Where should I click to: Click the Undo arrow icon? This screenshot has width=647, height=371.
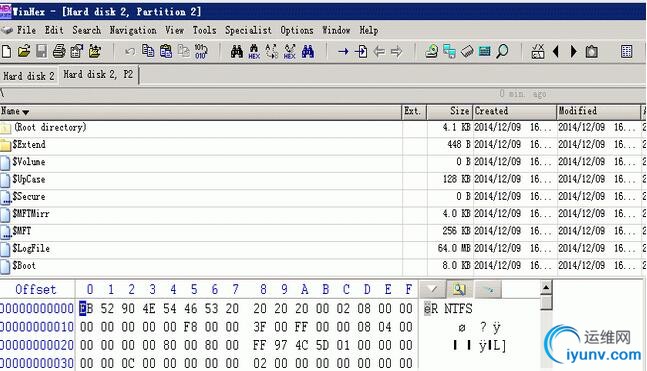(x=130, y=52)
